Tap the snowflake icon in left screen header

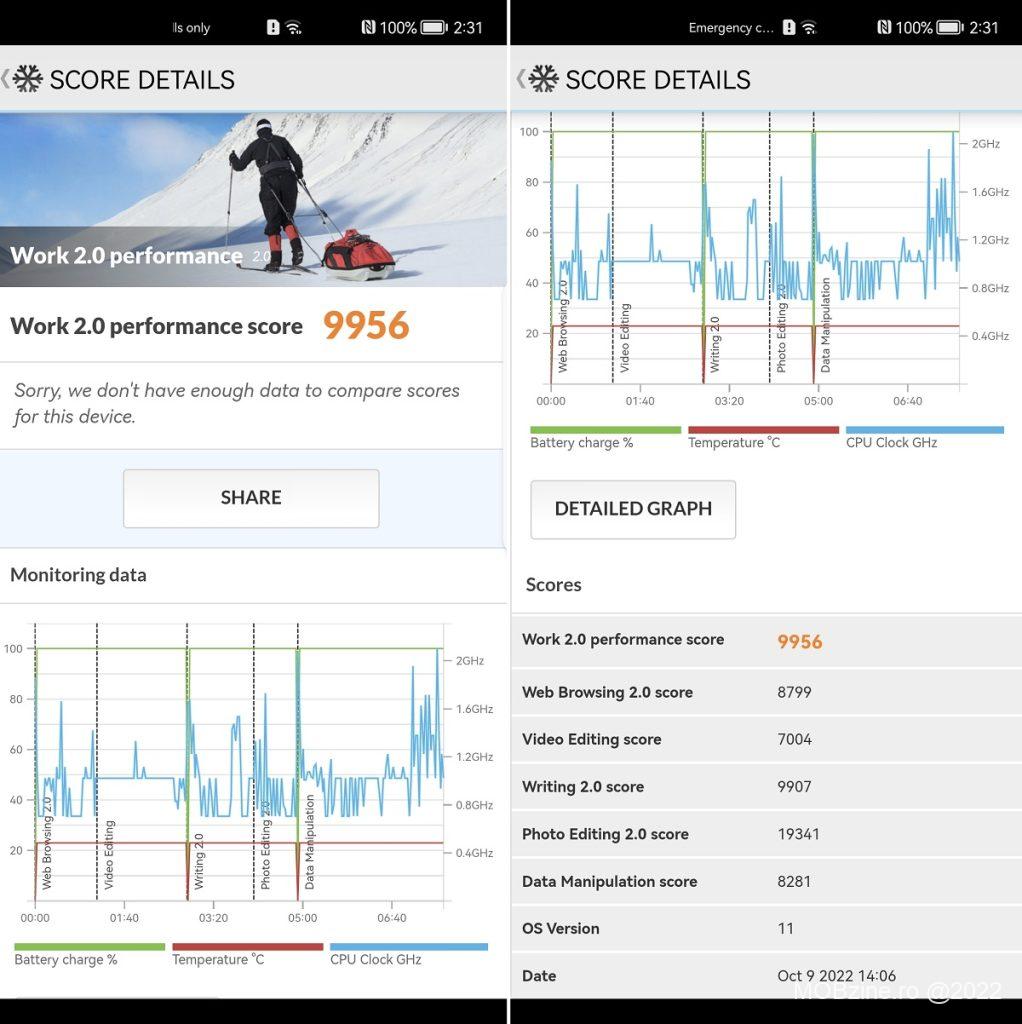coord(27,79)
